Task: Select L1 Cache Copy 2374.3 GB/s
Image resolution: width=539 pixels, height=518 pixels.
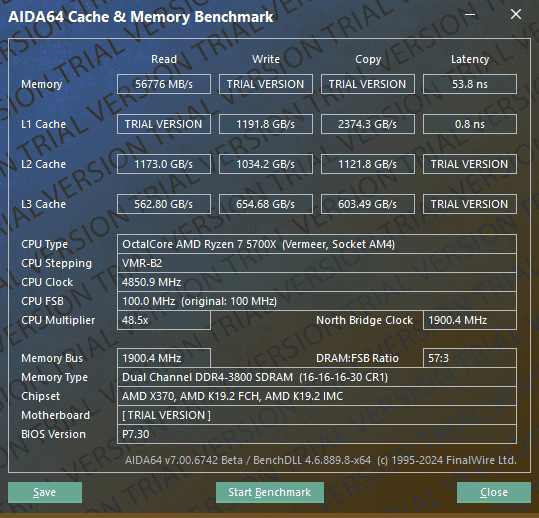Action: [x=368, y=124]
